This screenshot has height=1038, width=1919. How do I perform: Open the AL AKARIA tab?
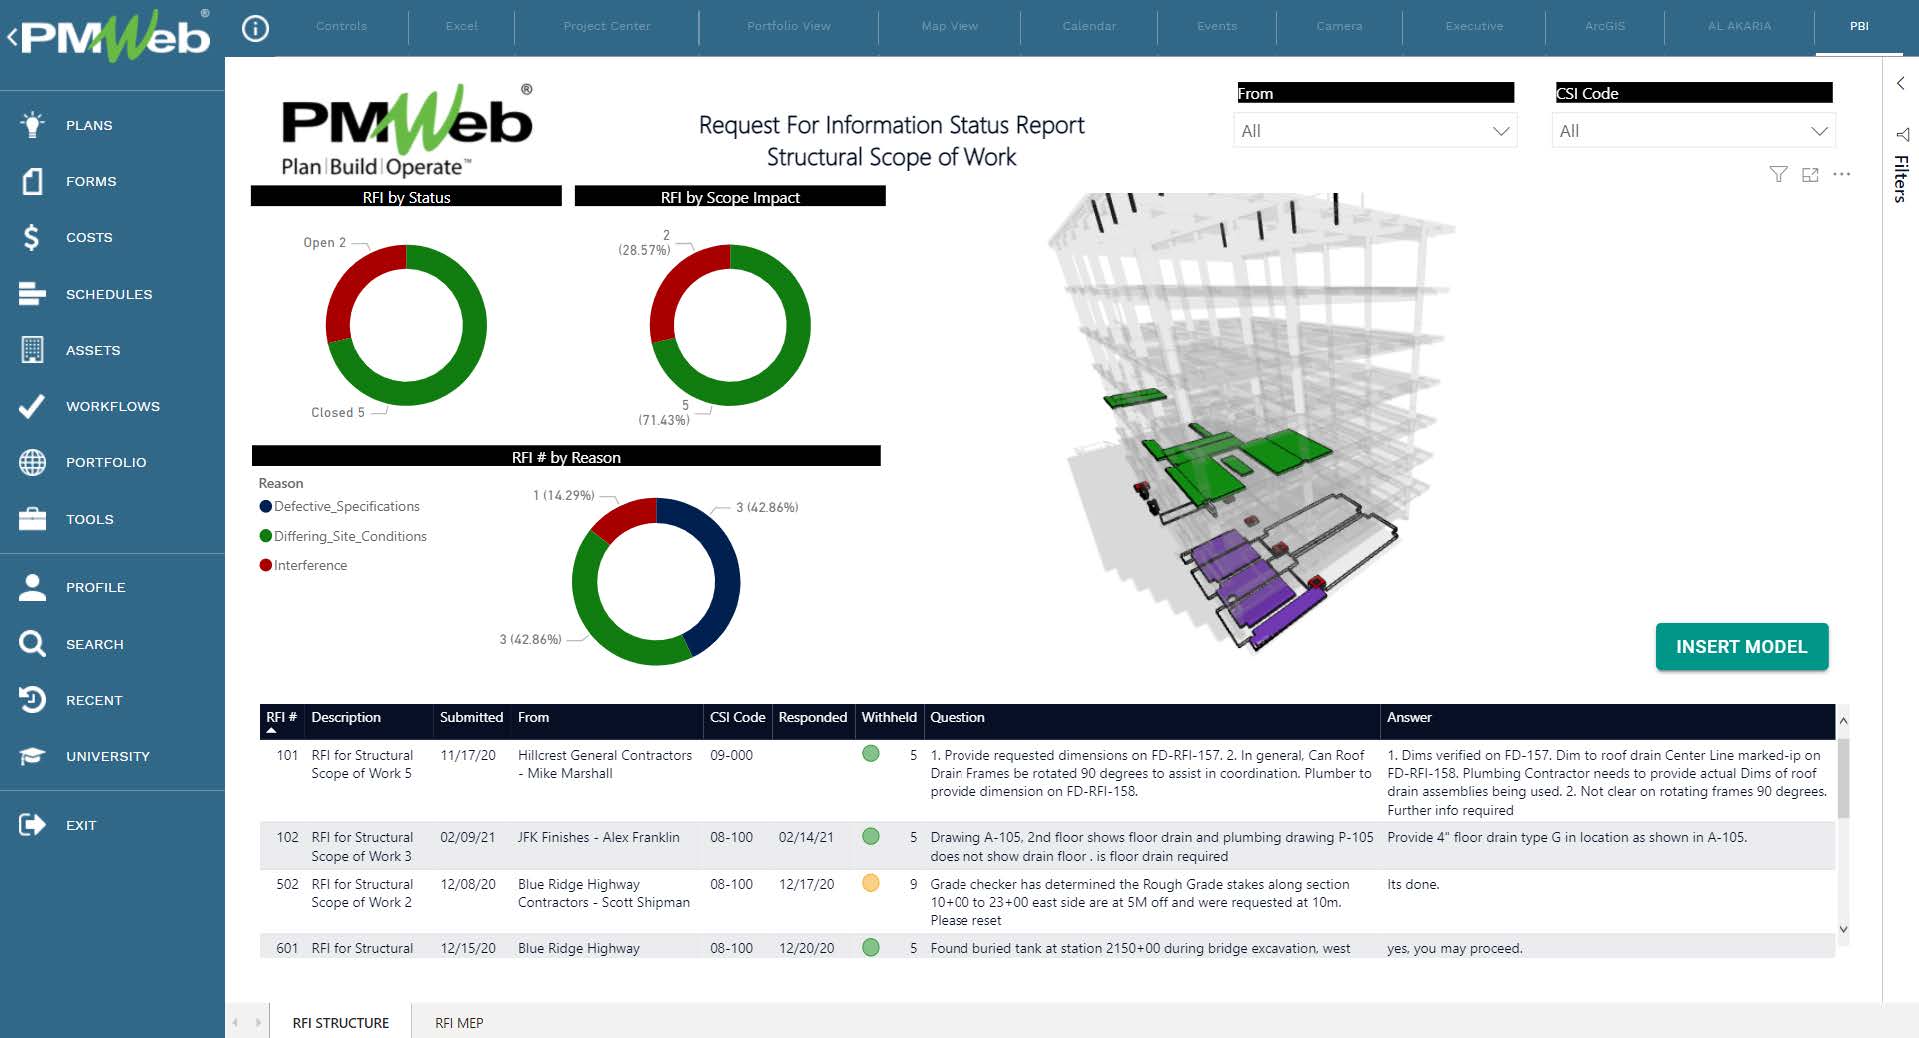pyautogui.click(x=1739, y=26)
